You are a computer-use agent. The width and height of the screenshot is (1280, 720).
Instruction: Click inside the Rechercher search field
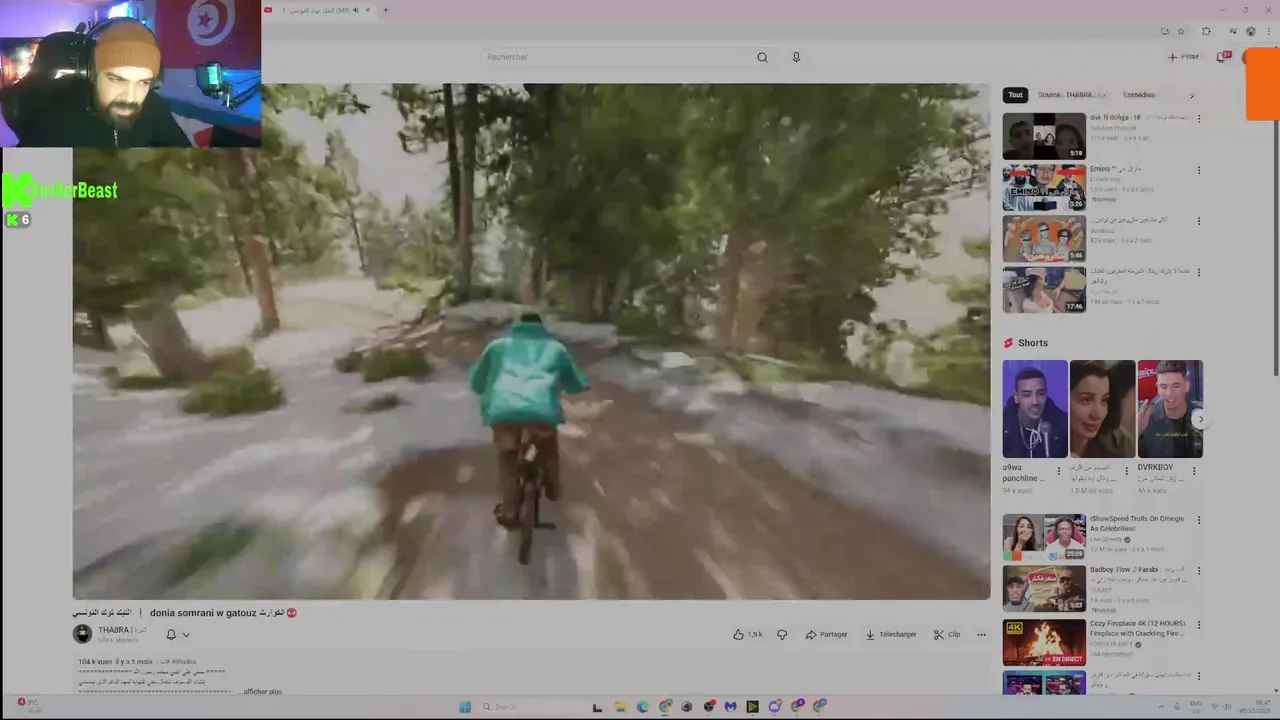click(x=615, y=57)
